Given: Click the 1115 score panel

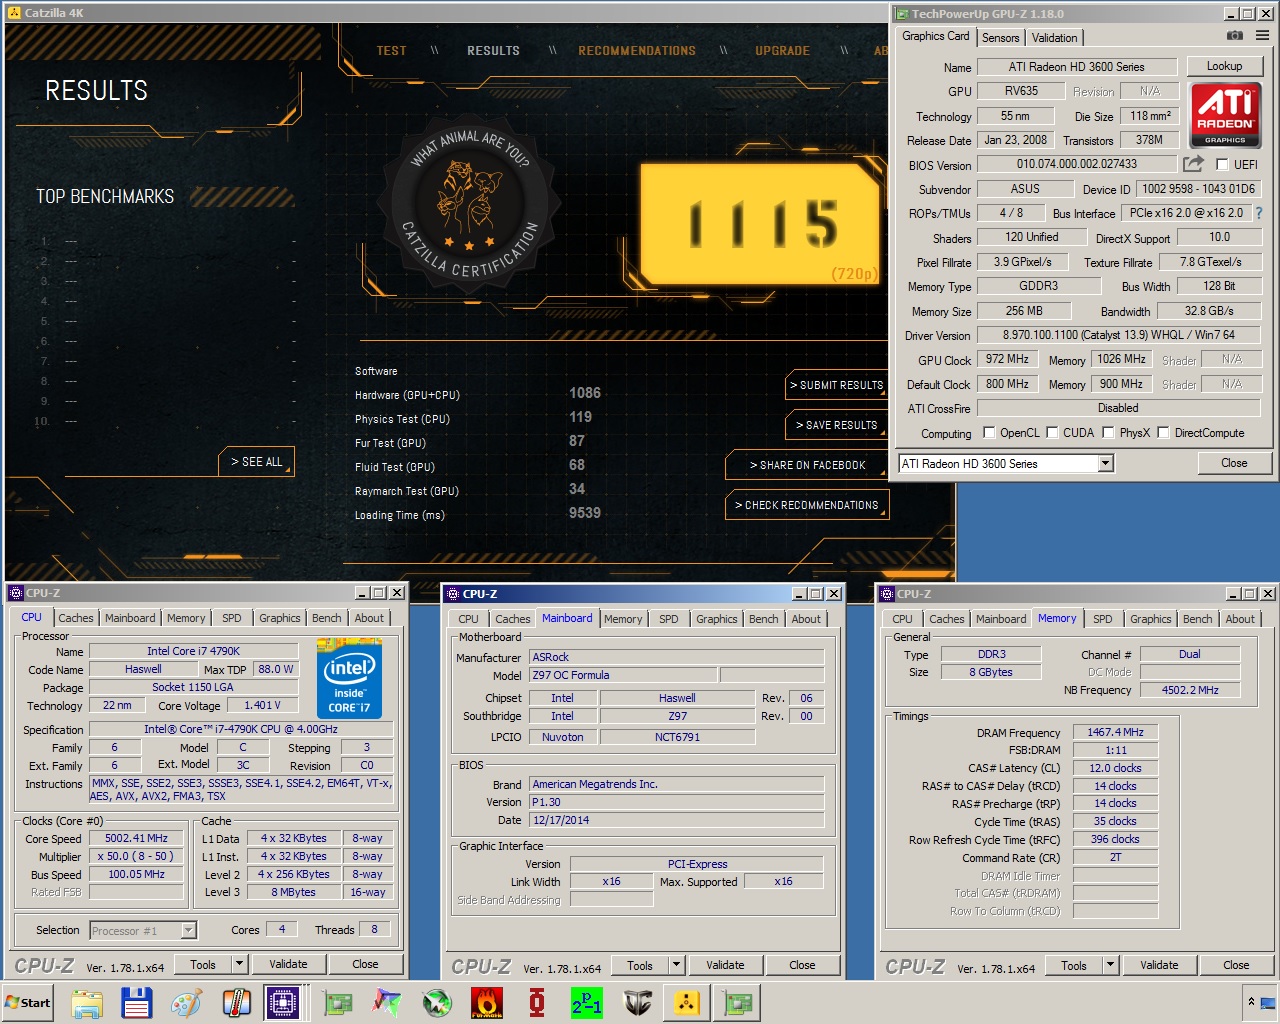Looking at the screenshot, I should tap(762, 223).
